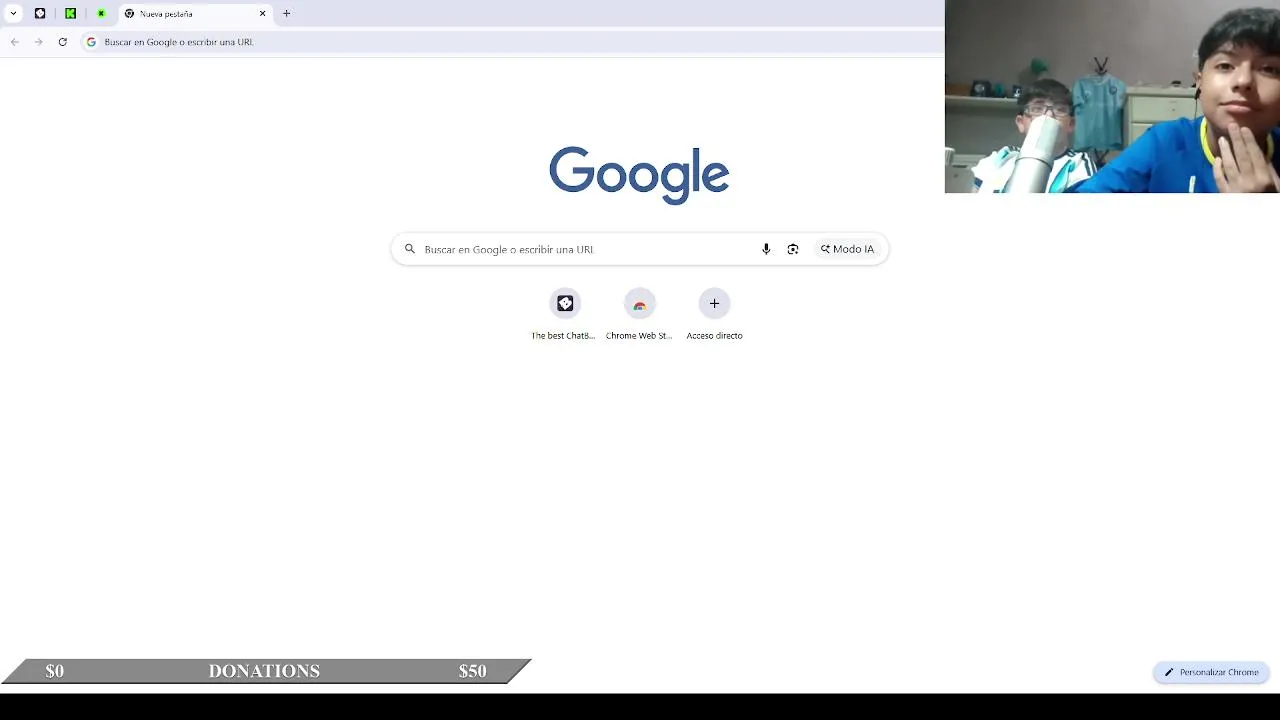The height and width of the screenshot is (720, 1280).
Task: Click the 'The best ChatB...' label
Action: [x=563, y=336]
